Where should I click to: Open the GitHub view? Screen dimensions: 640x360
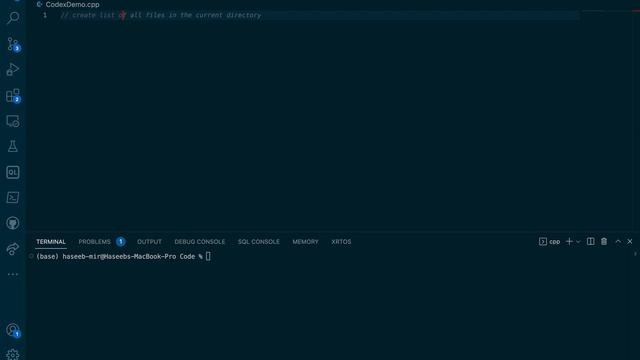click(x=13, y=223)
